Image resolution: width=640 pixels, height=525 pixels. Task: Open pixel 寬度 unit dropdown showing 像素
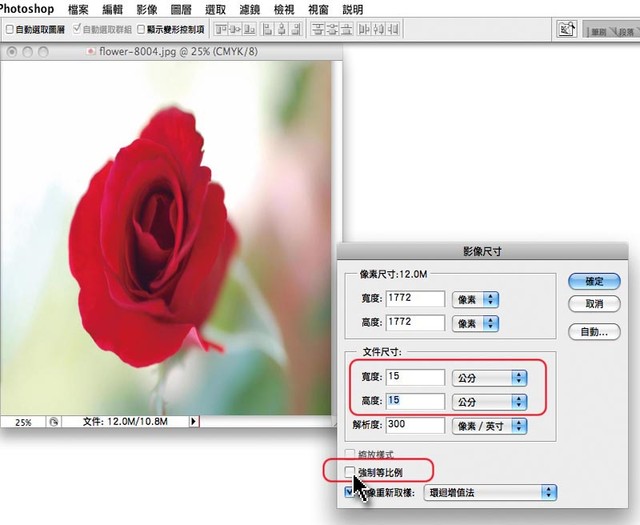(x=476, y=300)
